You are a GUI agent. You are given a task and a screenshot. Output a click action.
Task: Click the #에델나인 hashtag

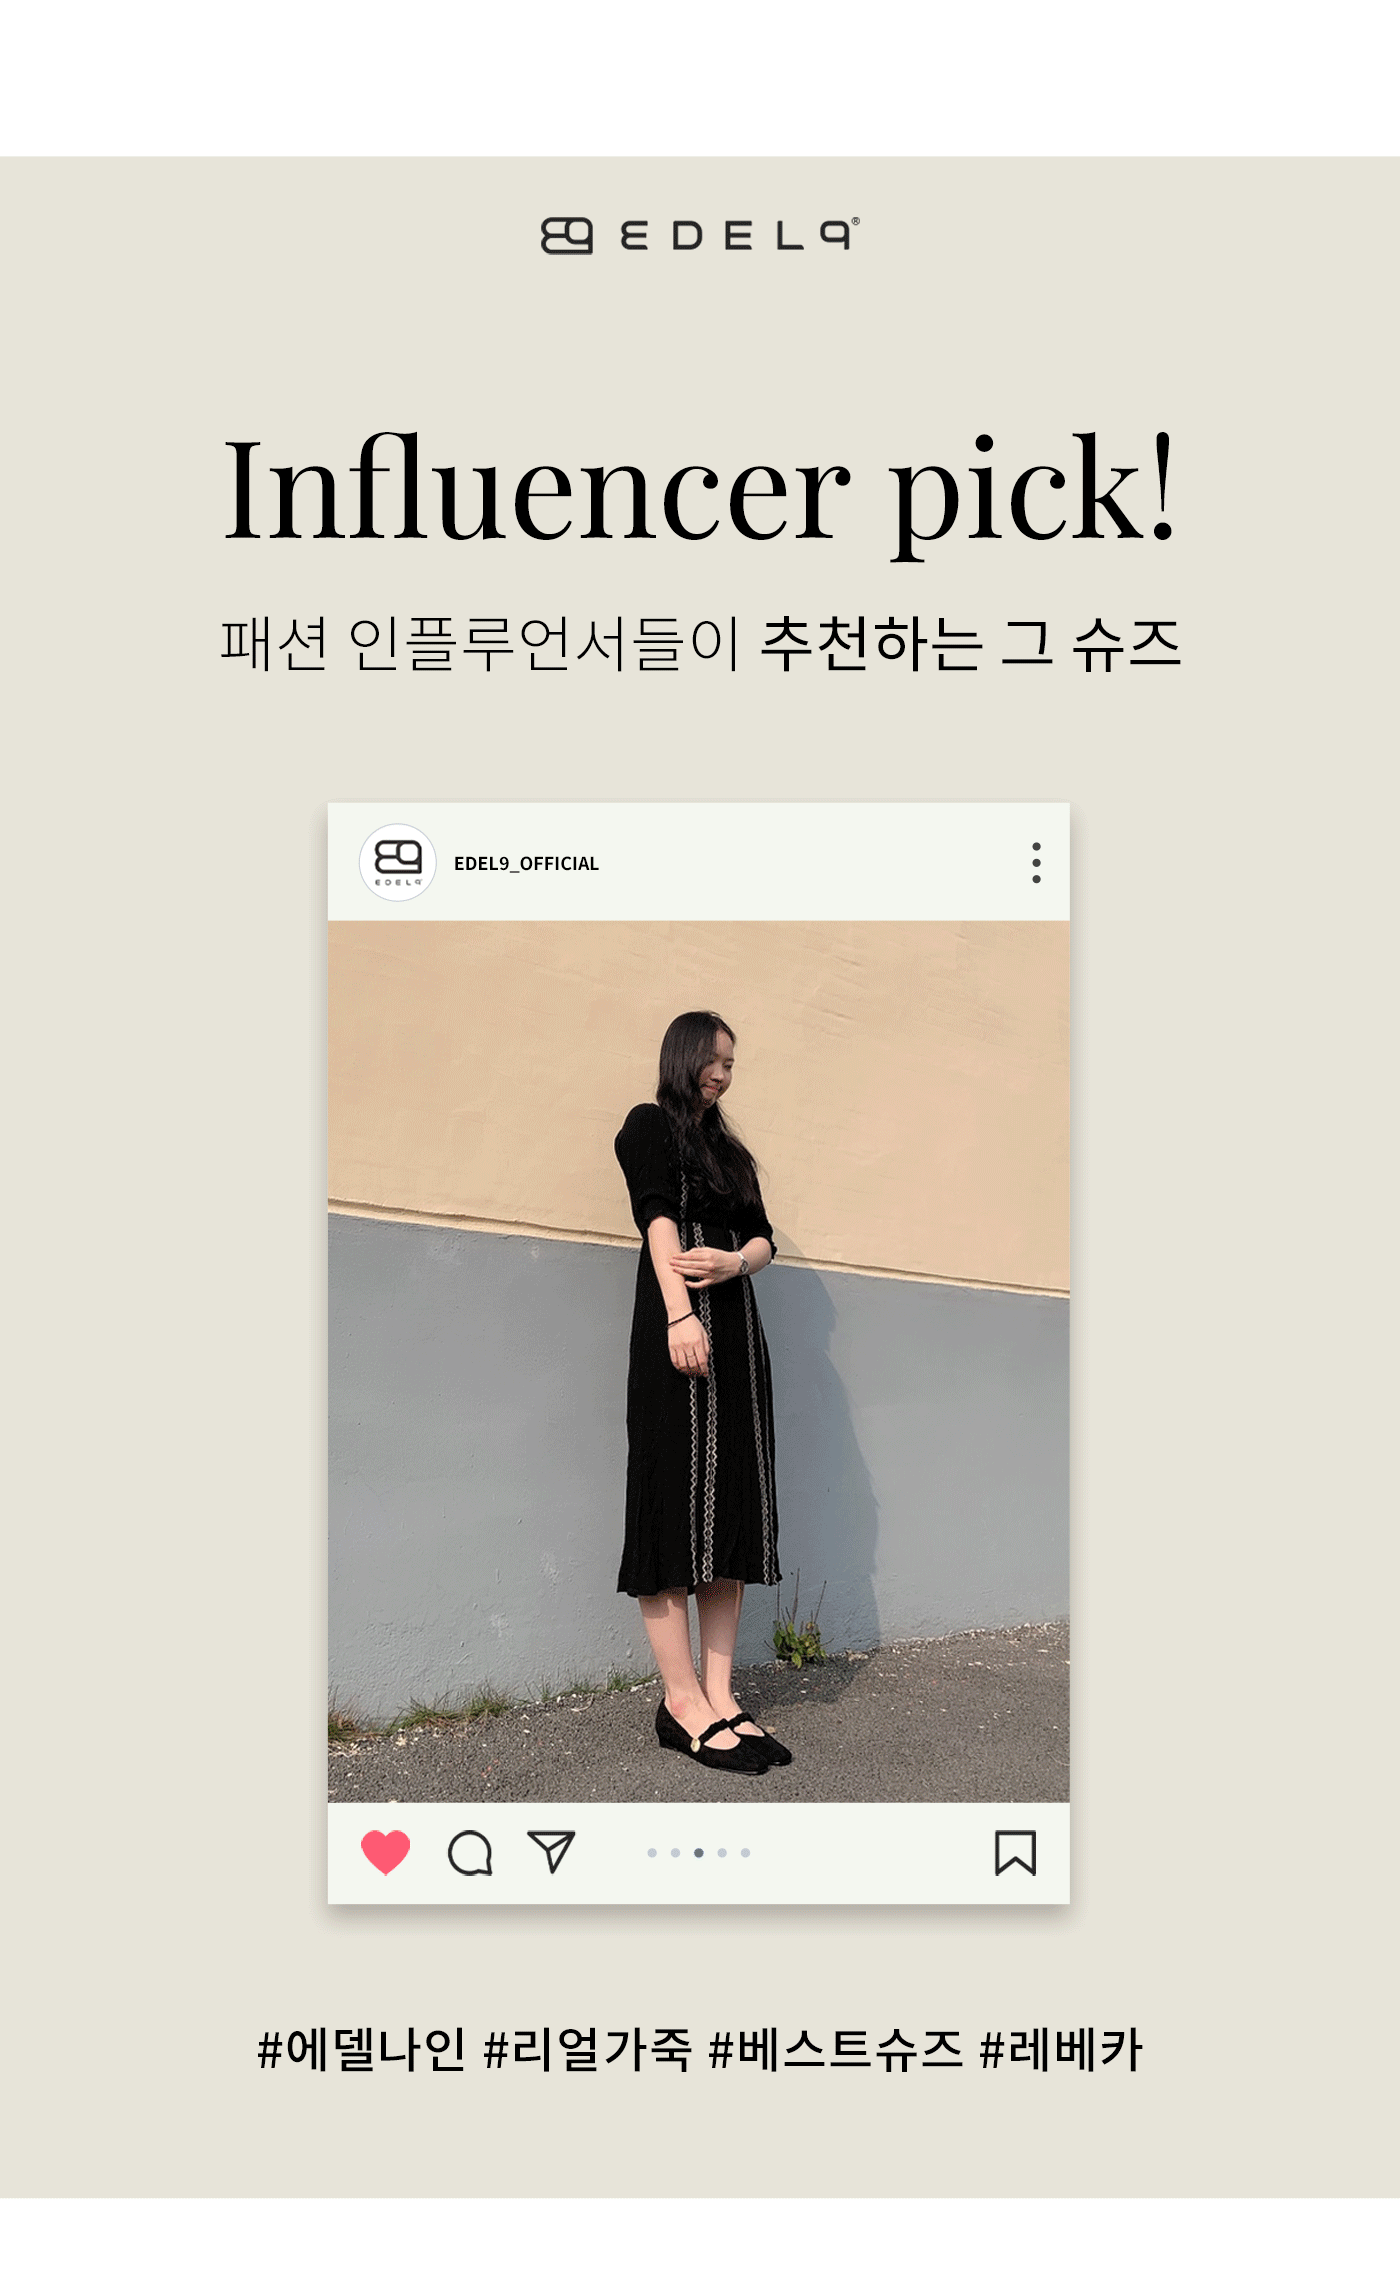[362, 2050]
